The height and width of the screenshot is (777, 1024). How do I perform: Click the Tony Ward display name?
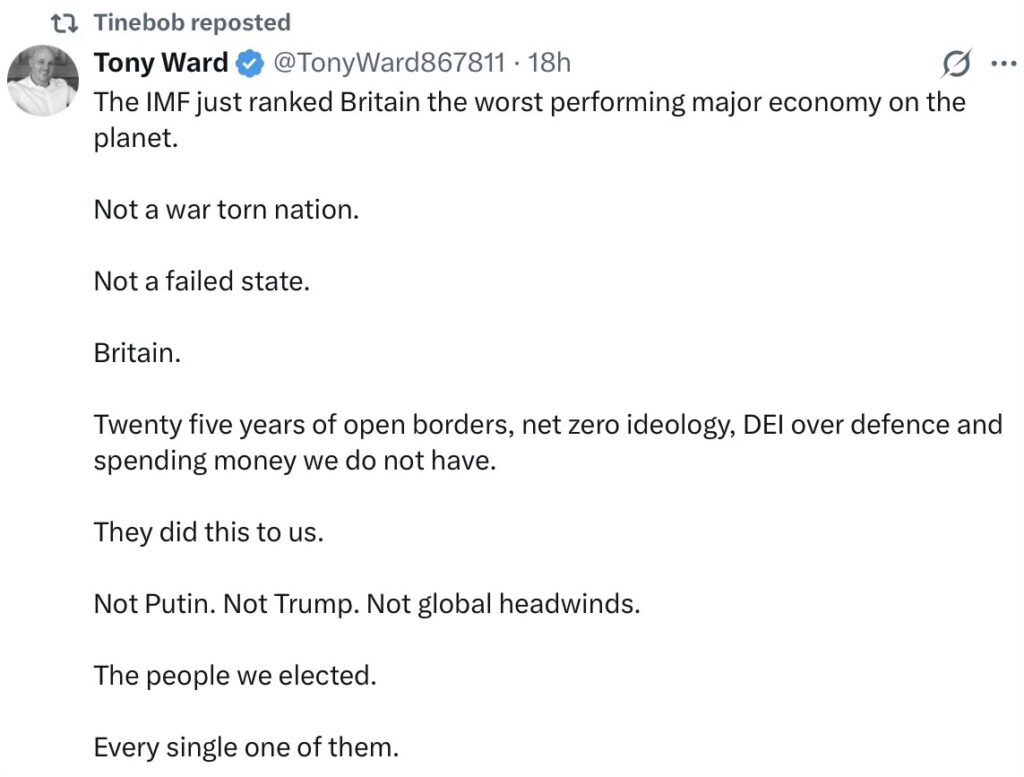pos(160,63)
